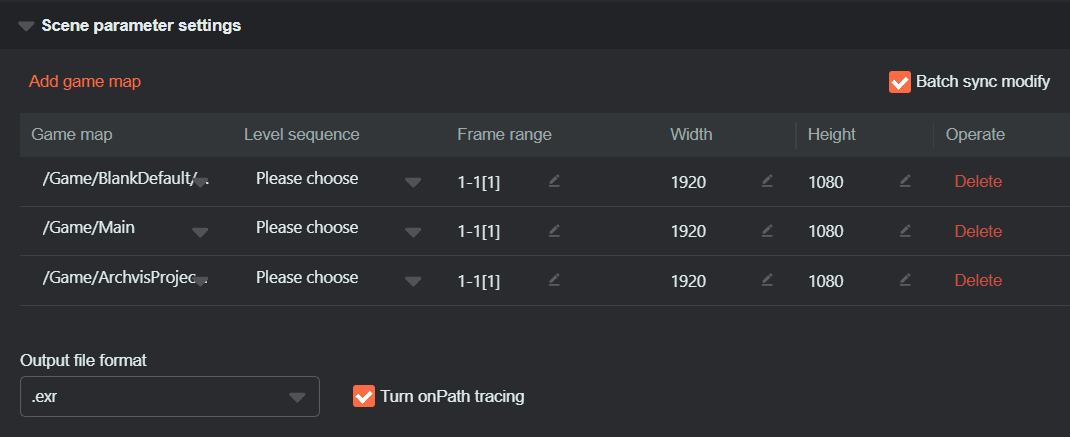Edit width pencil icon for /Game/Main row
Image resolution: width=1070 pixels, height=437 pixels.
point(767,230)
